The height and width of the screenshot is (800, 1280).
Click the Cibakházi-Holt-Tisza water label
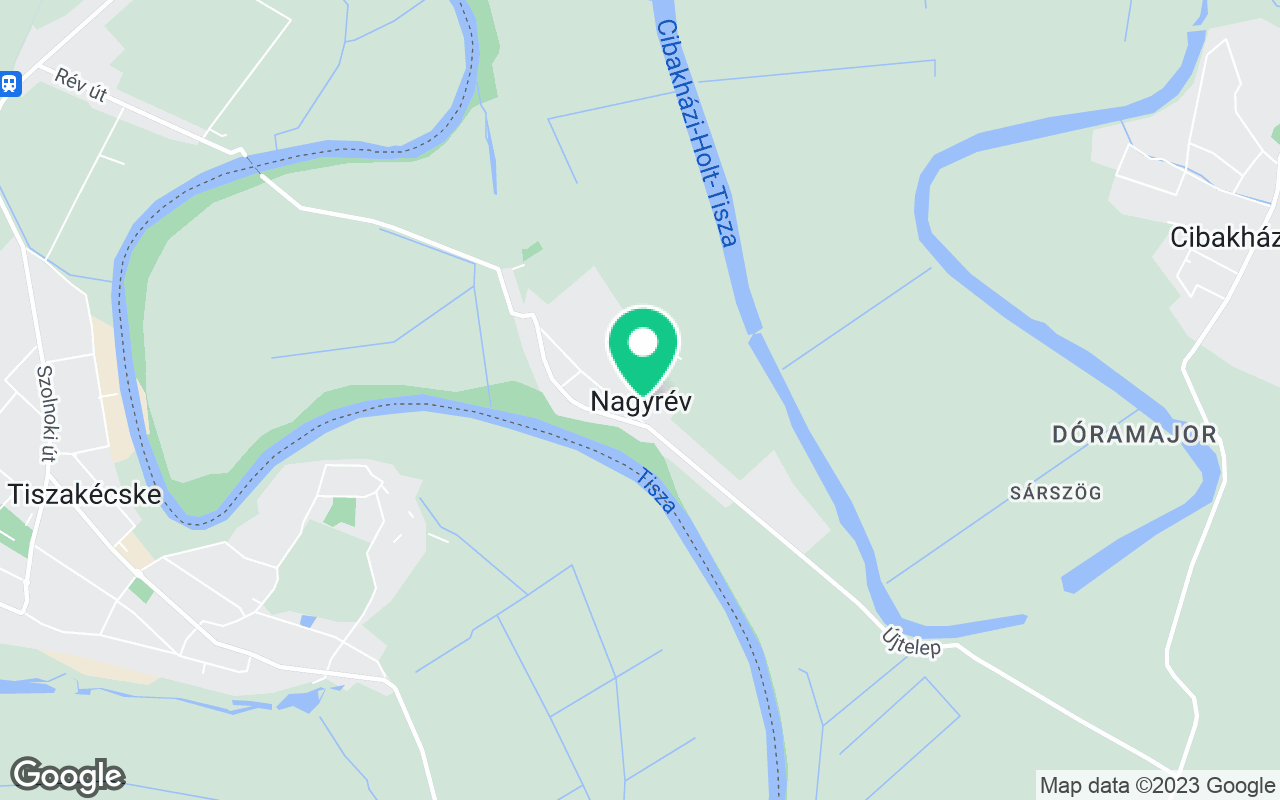pos(698,133)
